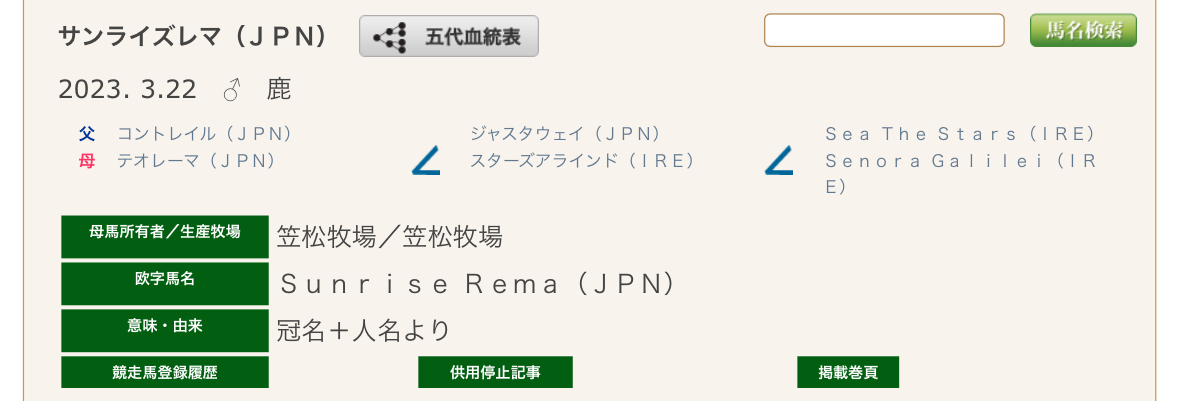Image resolution: width=1179 pixels, height=401 pixels.
Task: Select ジャスタウェイ (JPN) in the pedigree
Action: point(565,134)
